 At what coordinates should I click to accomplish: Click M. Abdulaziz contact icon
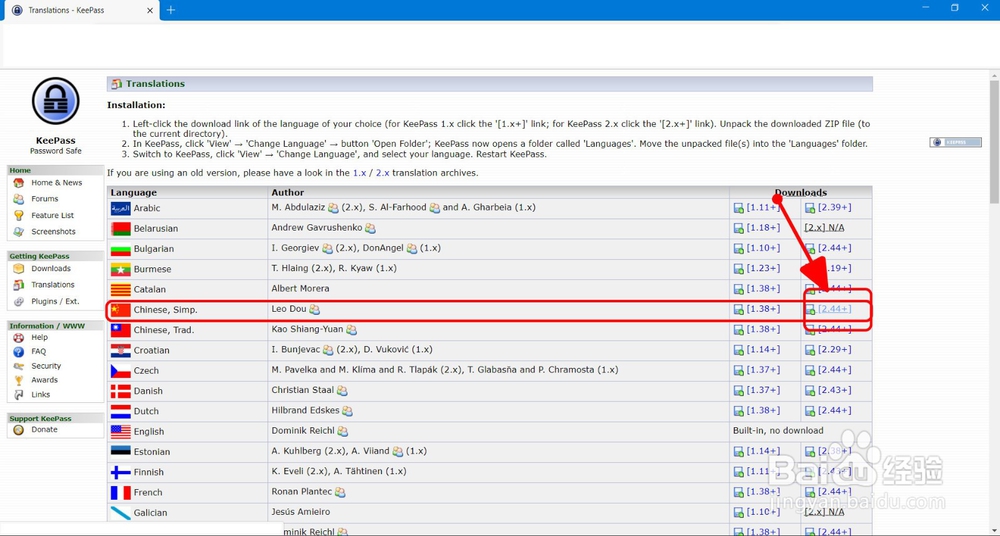coord(333,208)
